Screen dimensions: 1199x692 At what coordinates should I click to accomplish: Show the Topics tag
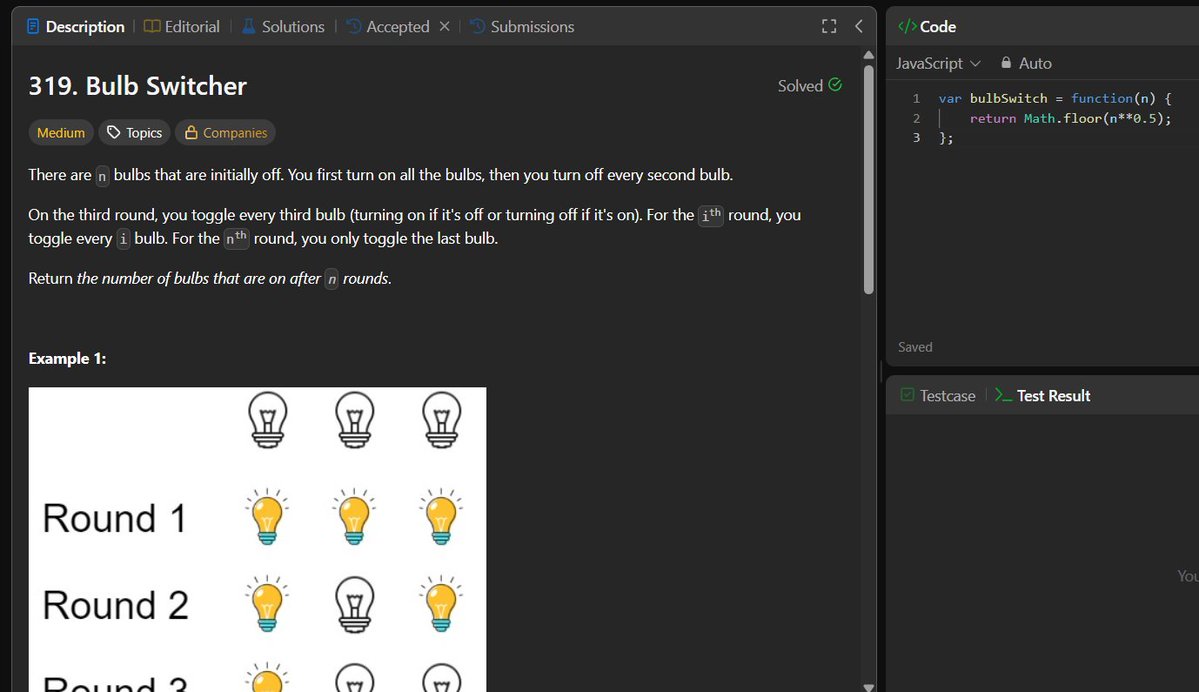(x=135, y=132)
